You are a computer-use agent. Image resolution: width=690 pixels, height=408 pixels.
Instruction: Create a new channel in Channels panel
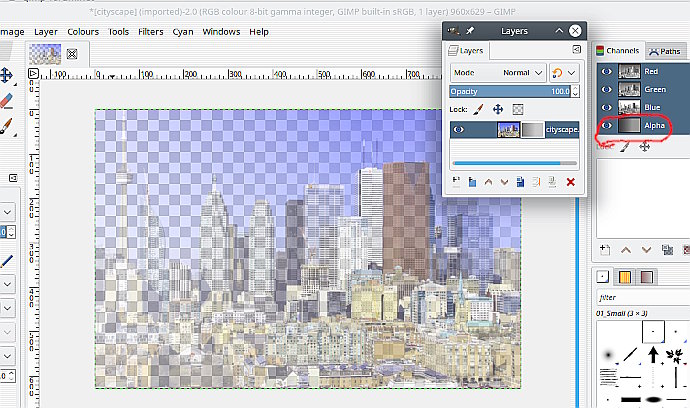pos(605,250)
